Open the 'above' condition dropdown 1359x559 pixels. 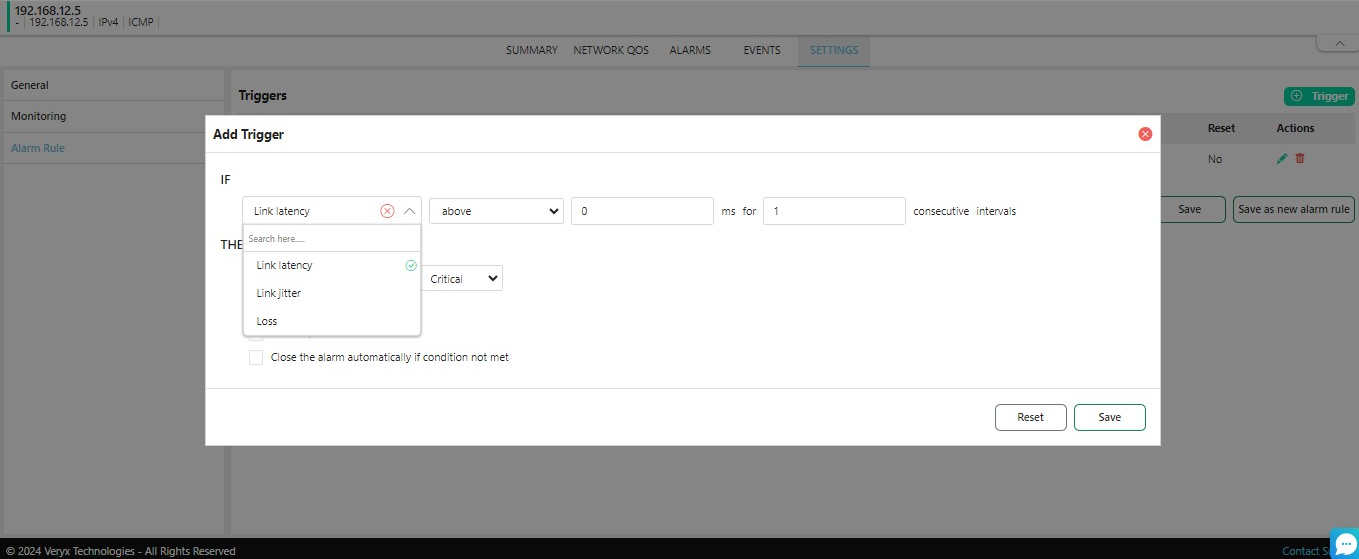point(496,211)
